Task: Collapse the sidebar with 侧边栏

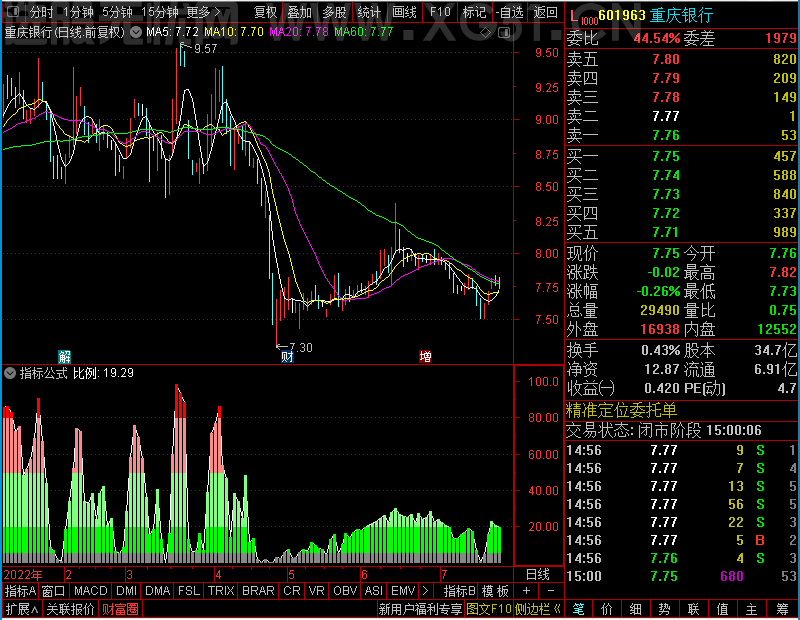Action: [x=538, y=609]
